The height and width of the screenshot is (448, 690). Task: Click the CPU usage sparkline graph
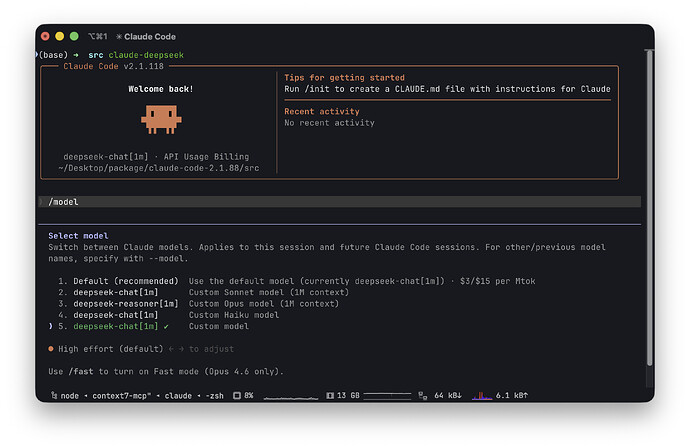pos(290,397)
